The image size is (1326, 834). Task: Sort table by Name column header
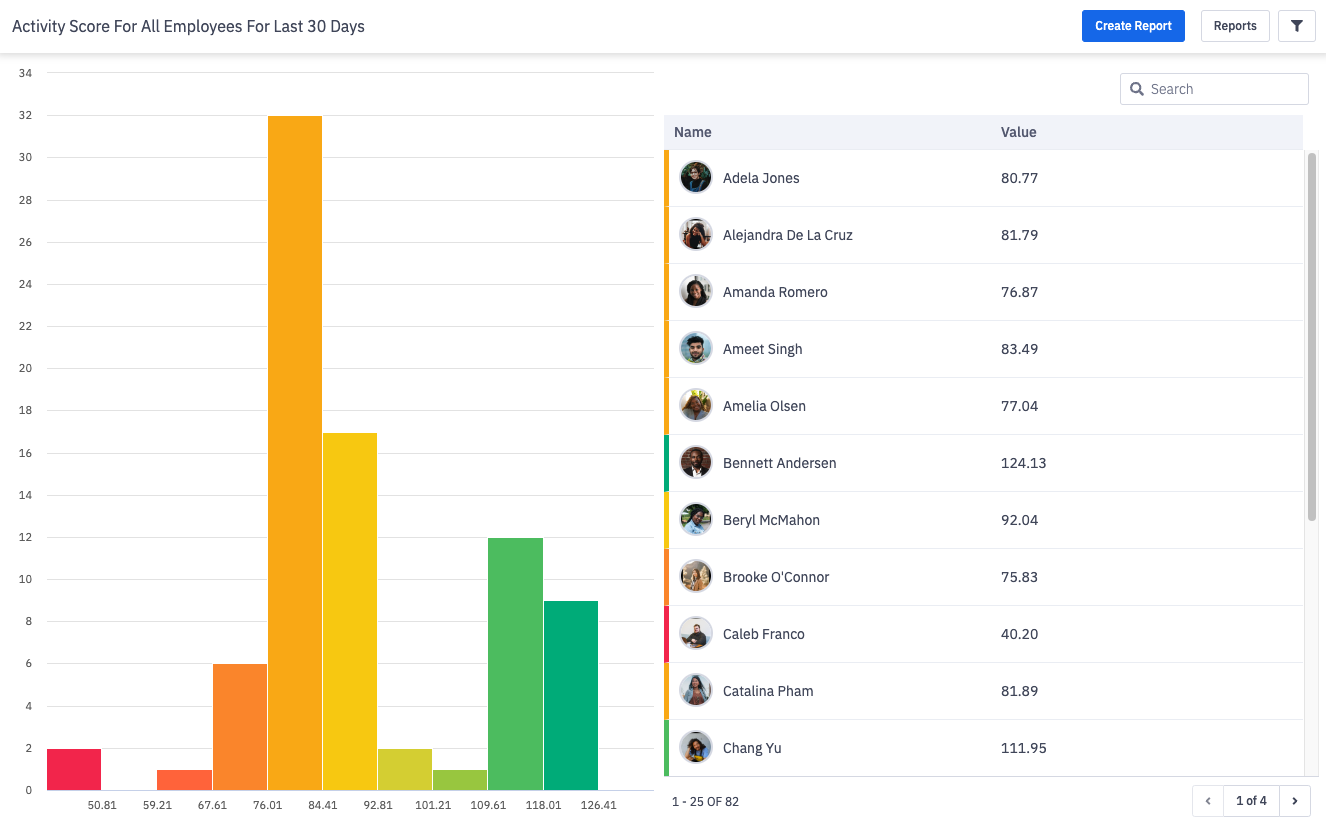pos(693,132)
